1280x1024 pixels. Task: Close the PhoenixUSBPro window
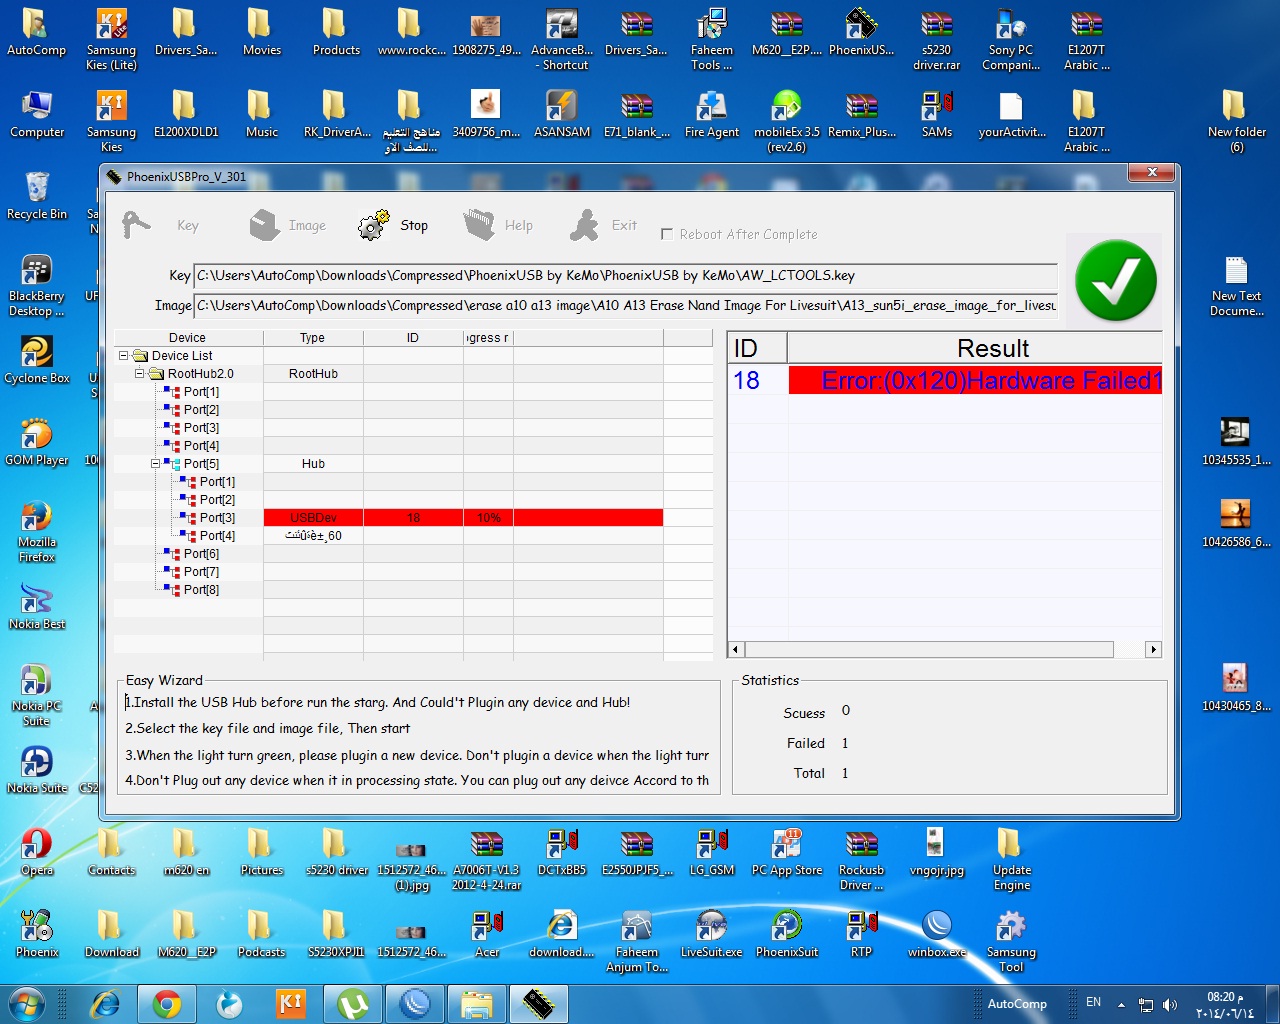point(1152,173)
